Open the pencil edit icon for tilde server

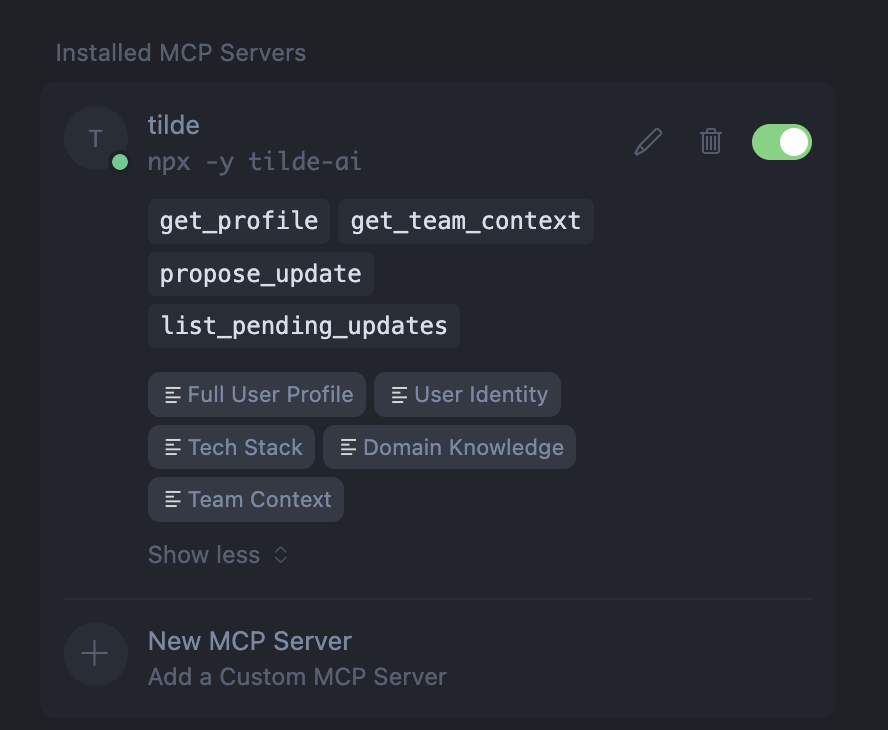point(647,141)
